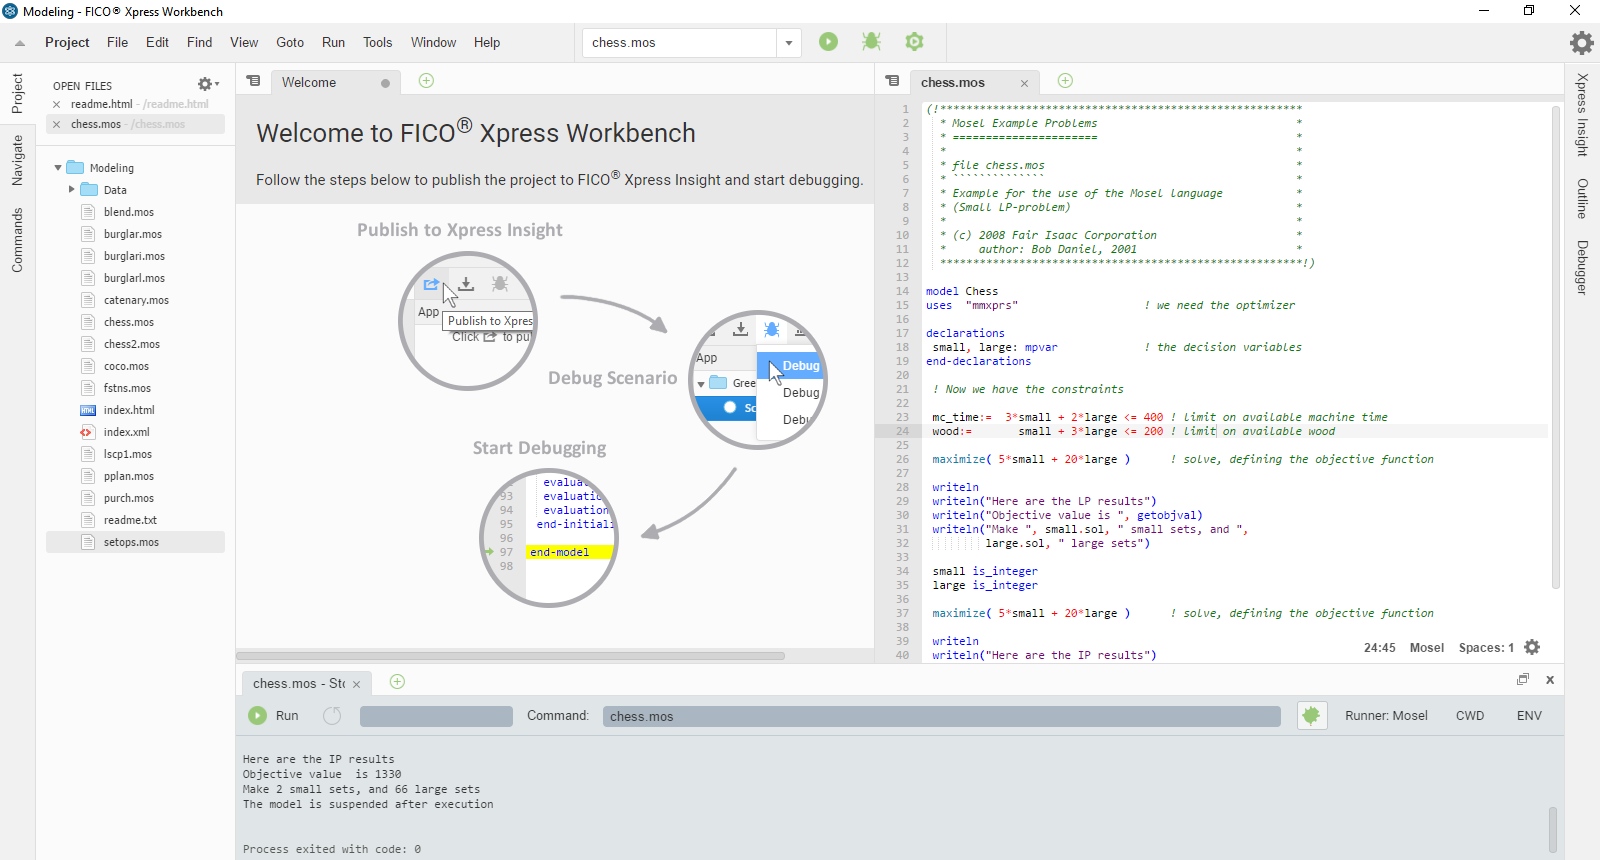The height and width of the screenshot is (860, 1600).
Task: Change the Mosel language mode
Action: (1427, 648)
